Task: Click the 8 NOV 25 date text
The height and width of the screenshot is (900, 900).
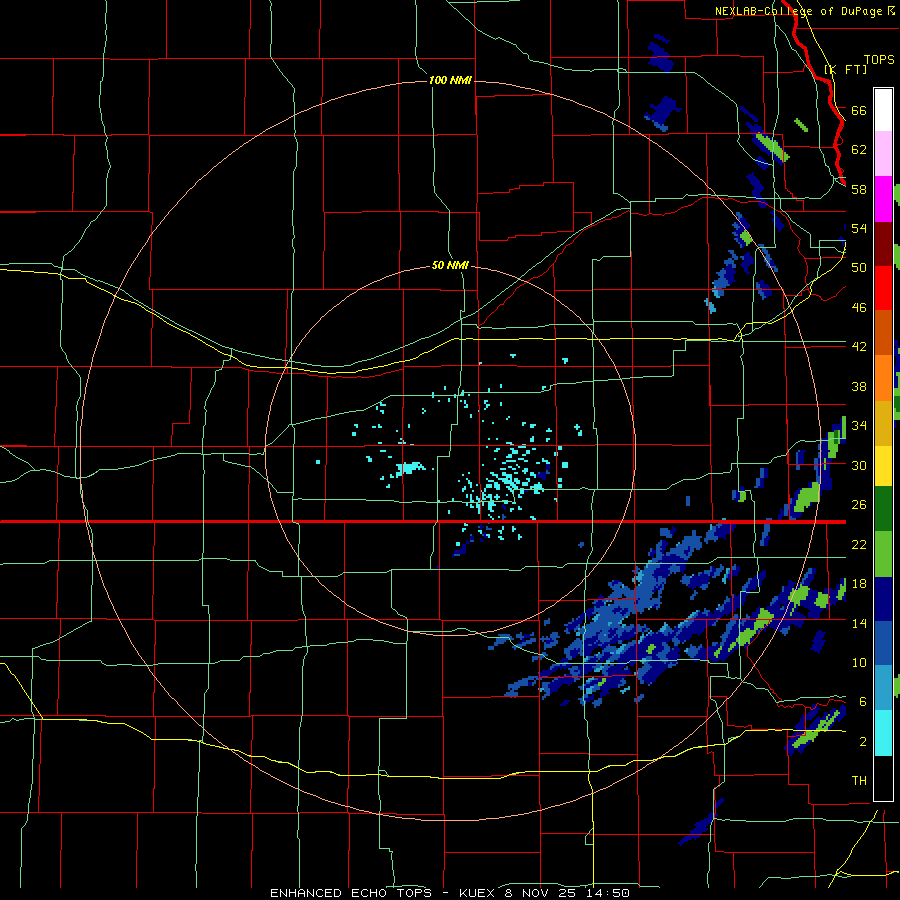Action: 542,893
